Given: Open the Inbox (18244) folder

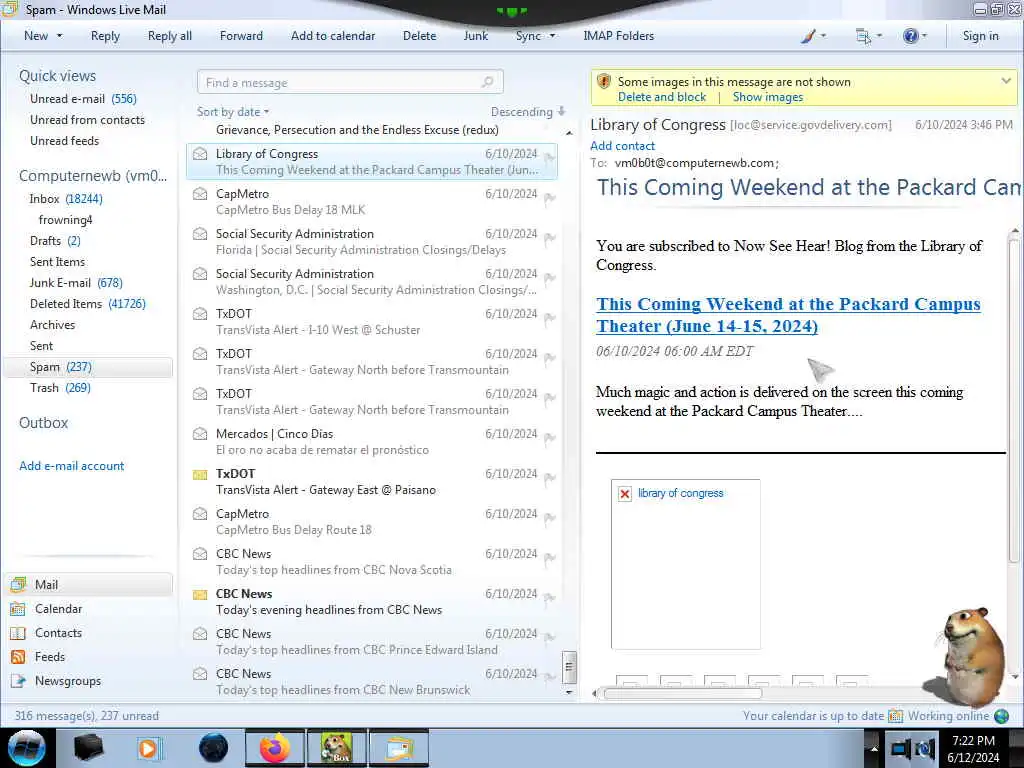Looking at the screenshot, I should [66, 199].
